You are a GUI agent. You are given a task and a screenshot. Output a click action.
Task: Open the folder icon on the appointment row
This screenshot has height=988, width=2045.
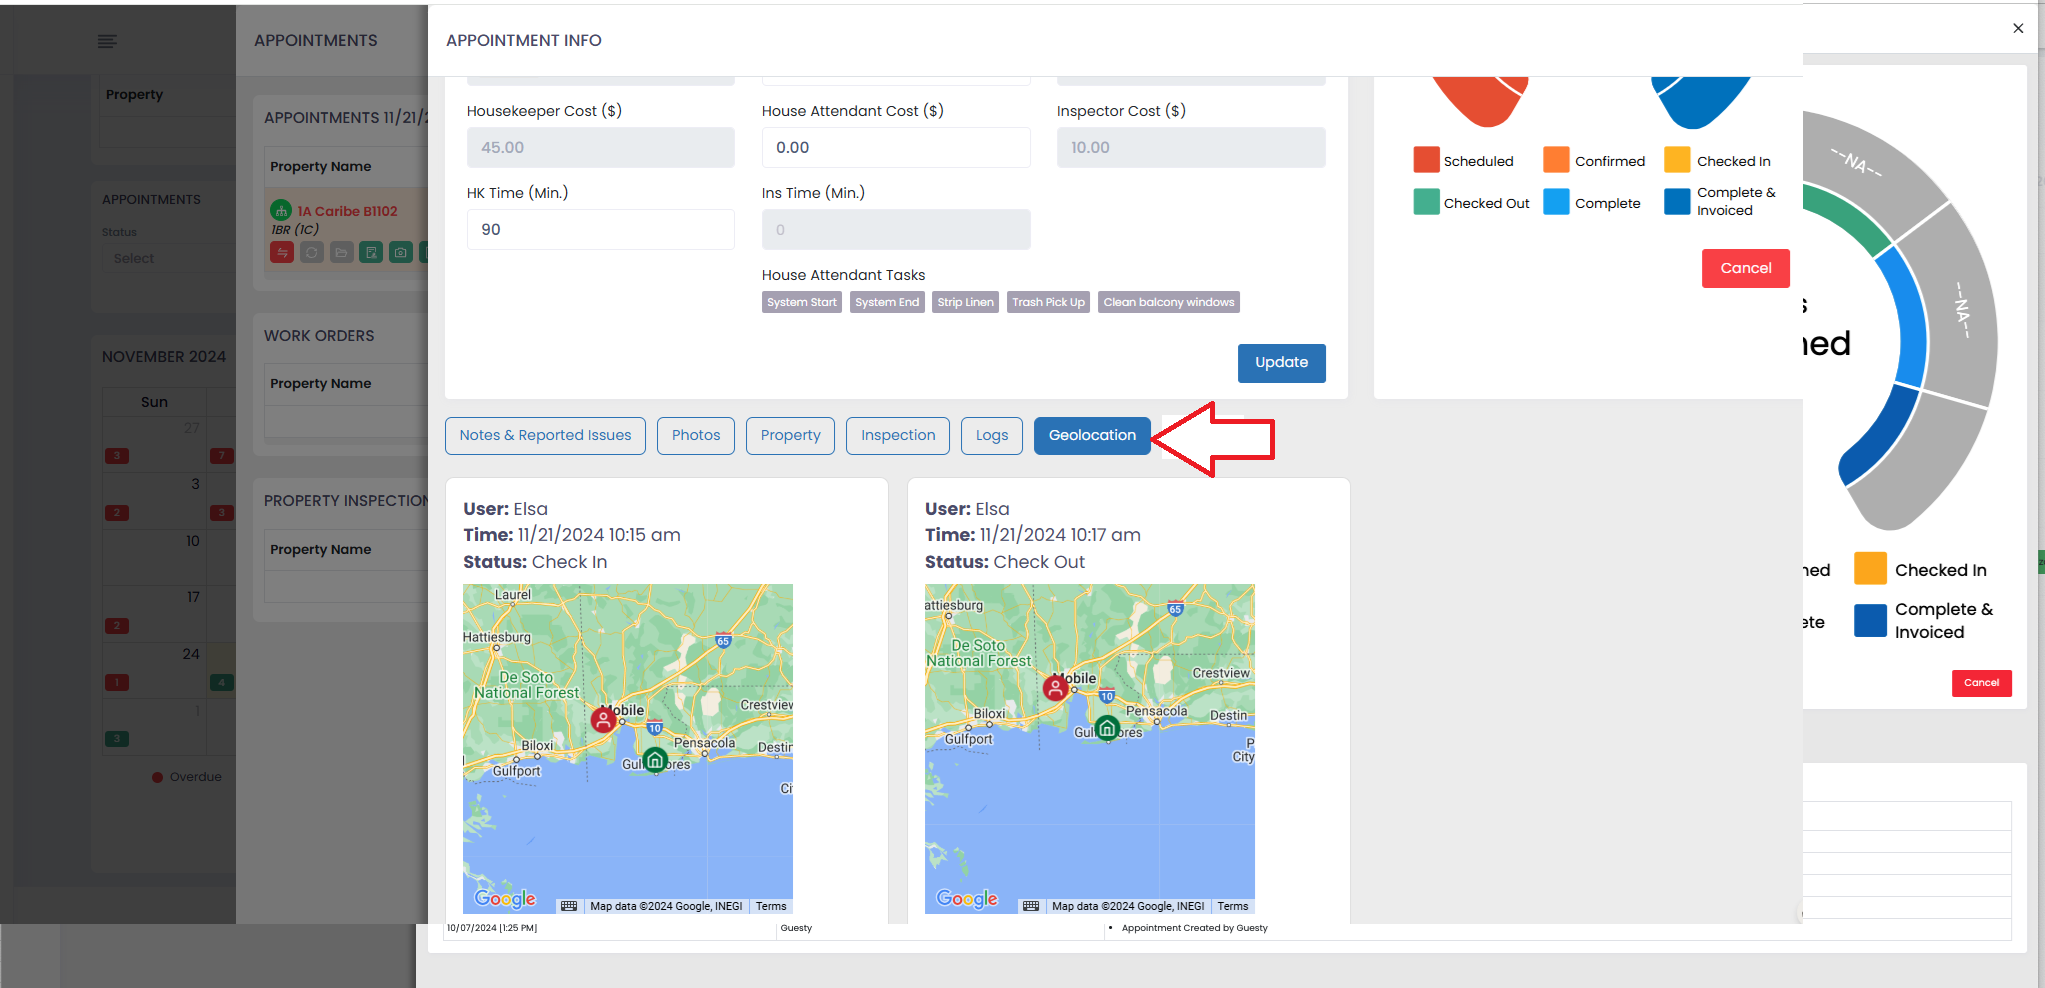coord(341,252)
